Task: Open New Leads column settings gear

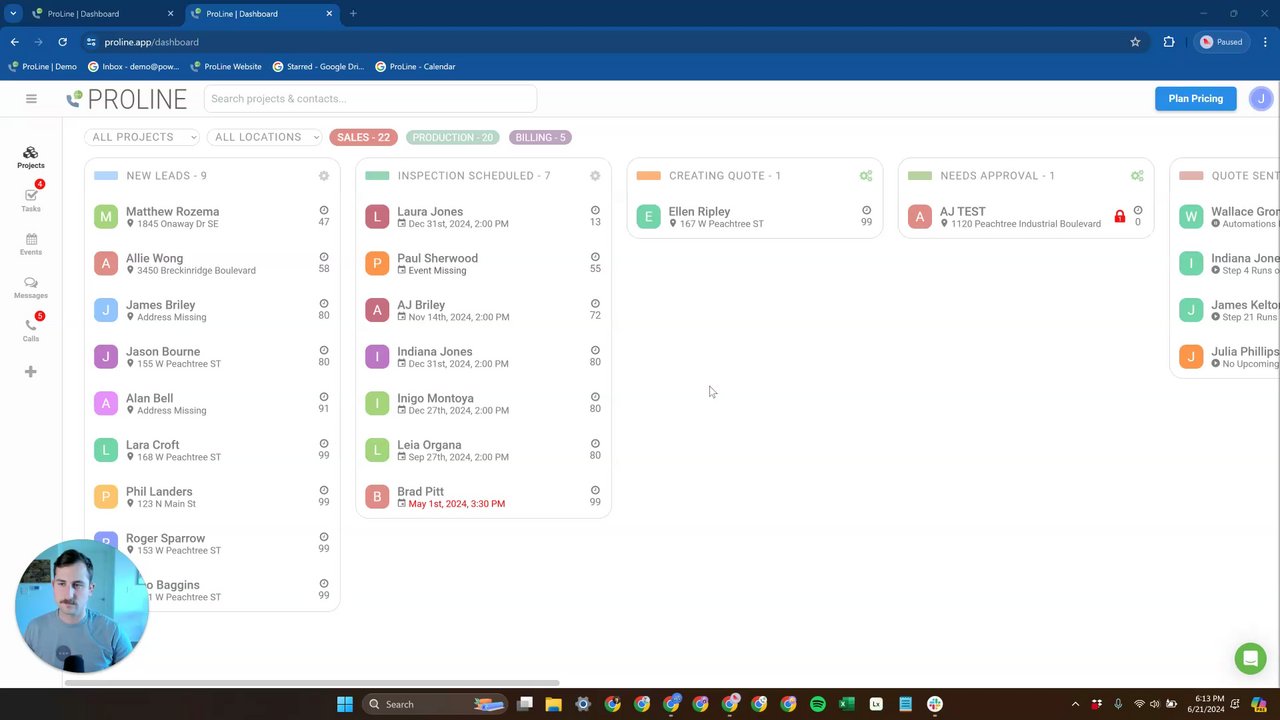Action: coord(324,176)
